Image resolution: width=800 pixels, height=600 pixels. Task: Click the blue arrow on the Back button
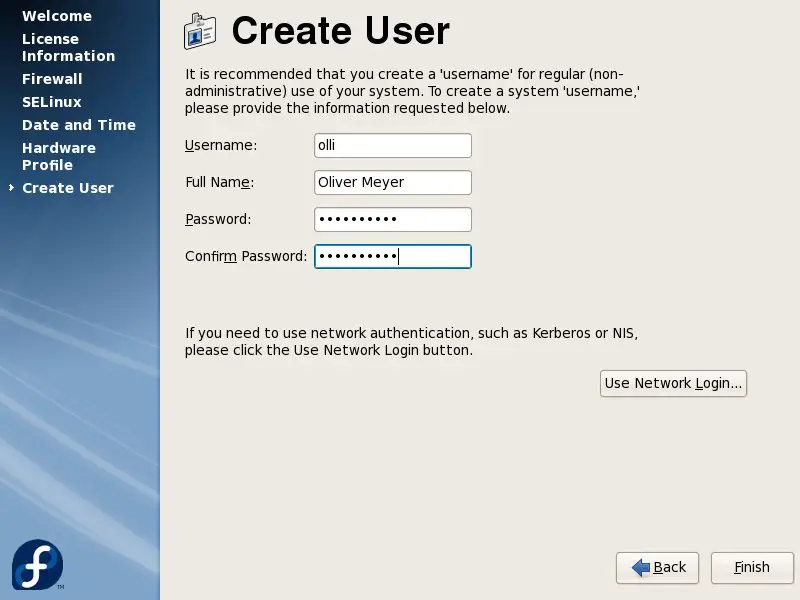pyautogui.click(x=640, y=567)
